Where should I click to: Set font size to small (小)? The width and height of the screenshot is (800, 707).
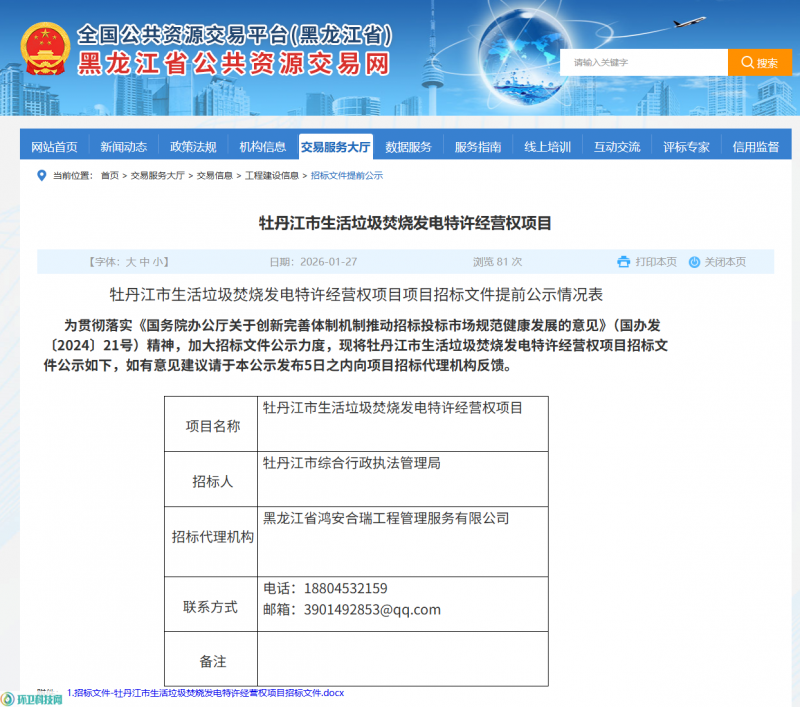[x=159, y=262]
